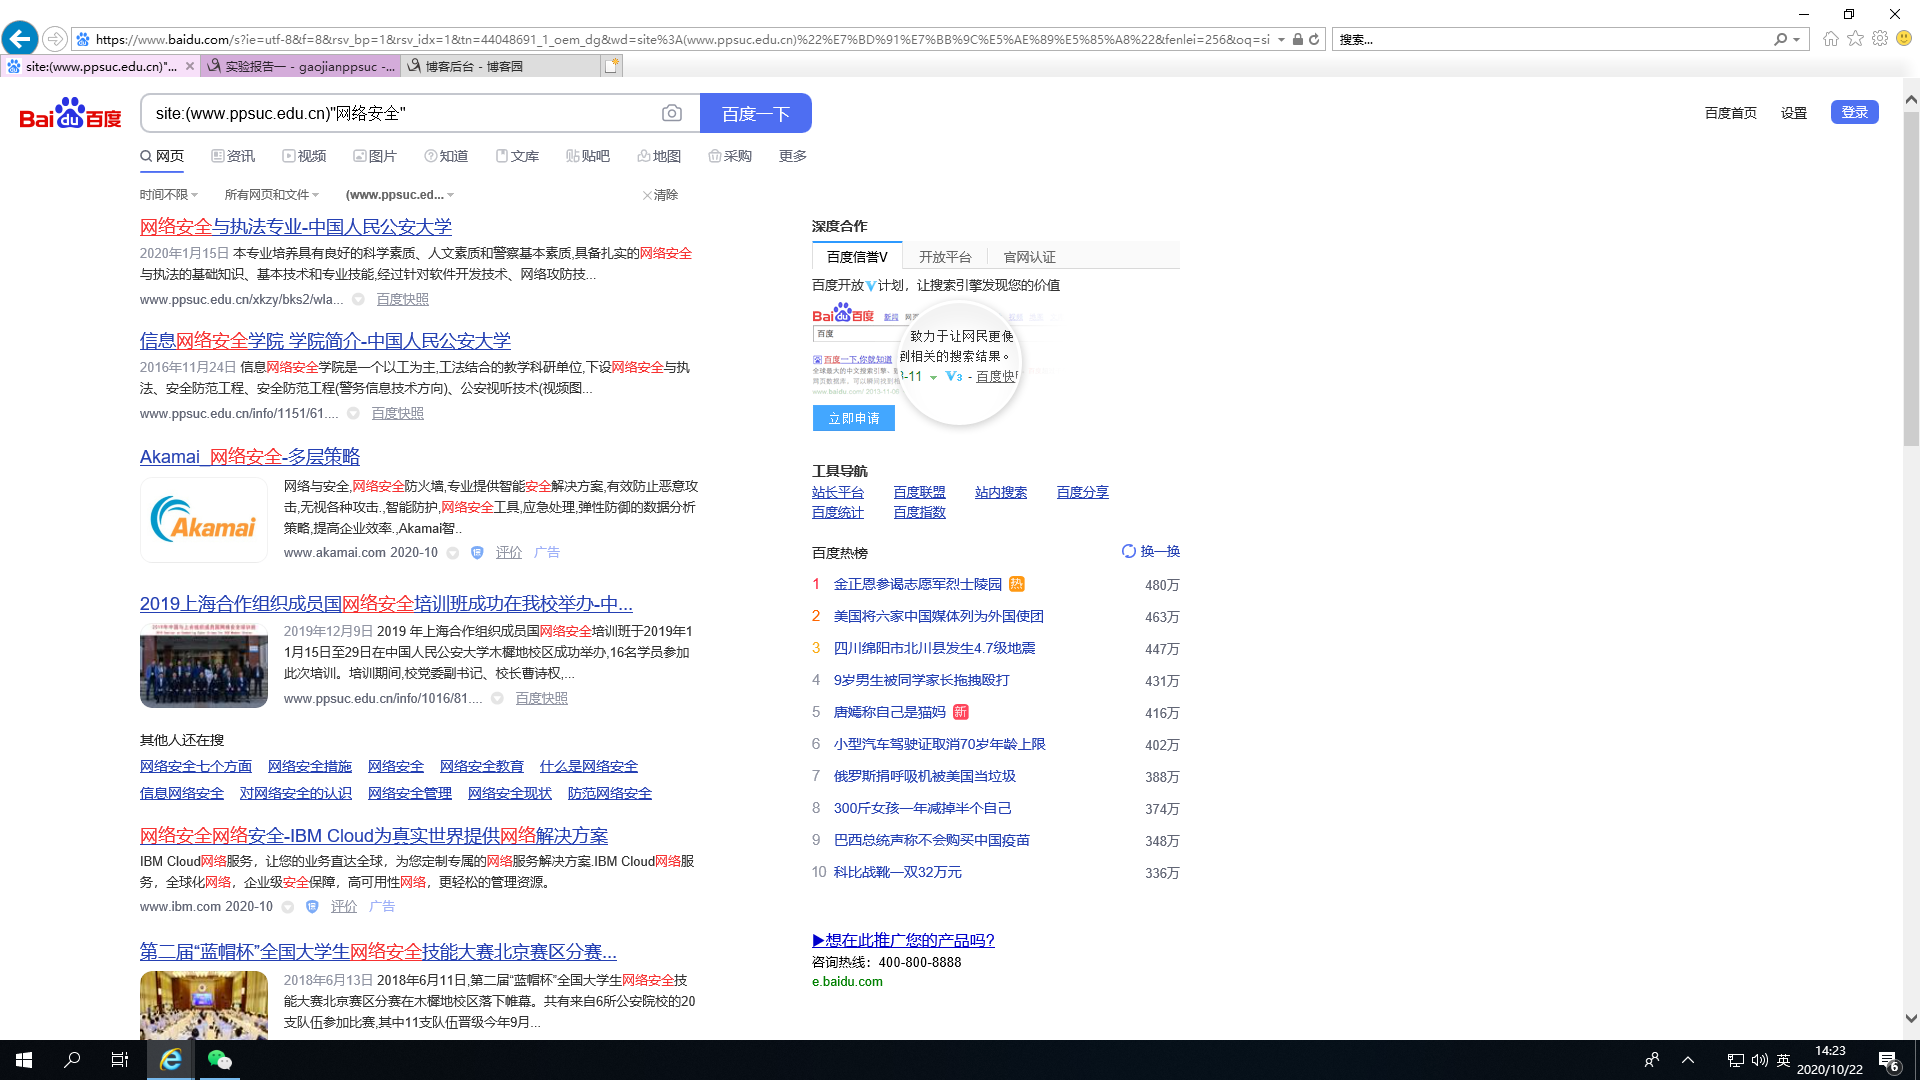Open favorites star icon
Viewport: 1920px width, 1080px height.
[x=1855, y=39]
